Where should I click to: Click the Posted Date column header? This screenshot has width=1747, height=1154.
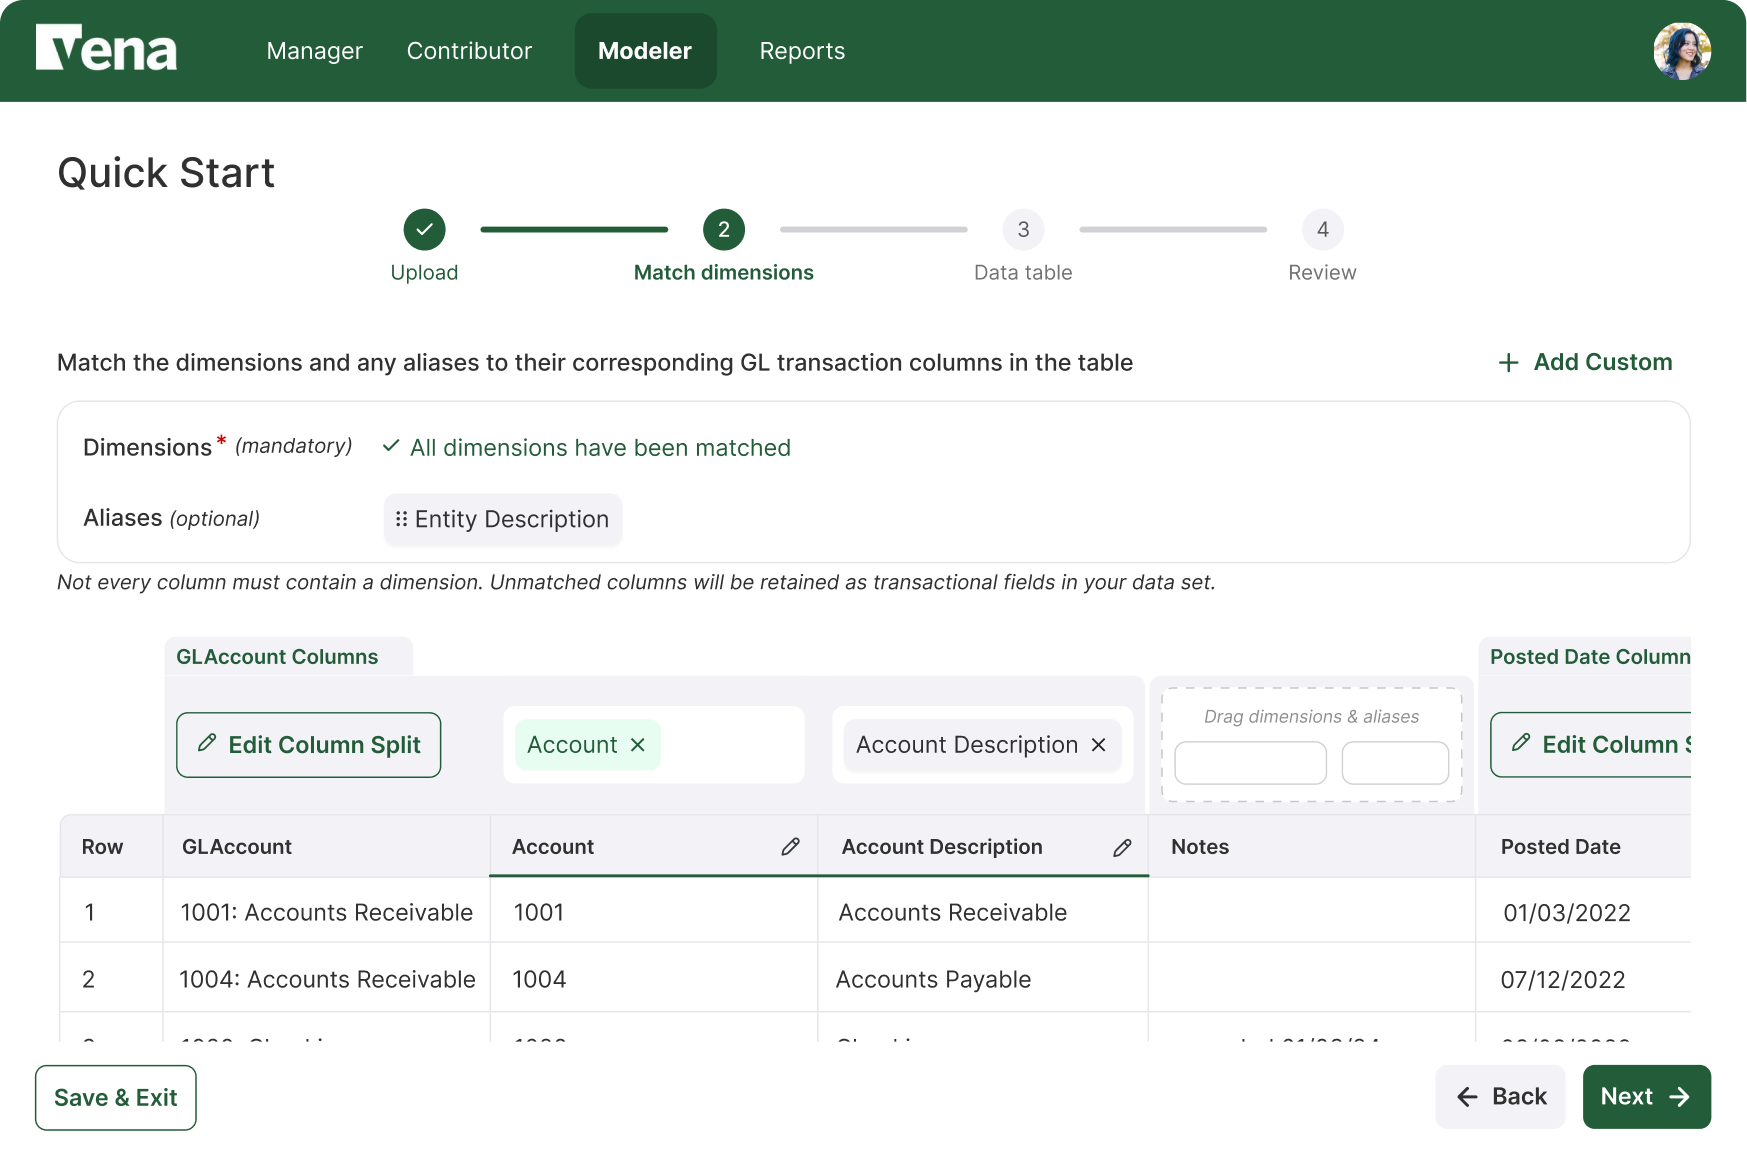[x=1583, y=847]
